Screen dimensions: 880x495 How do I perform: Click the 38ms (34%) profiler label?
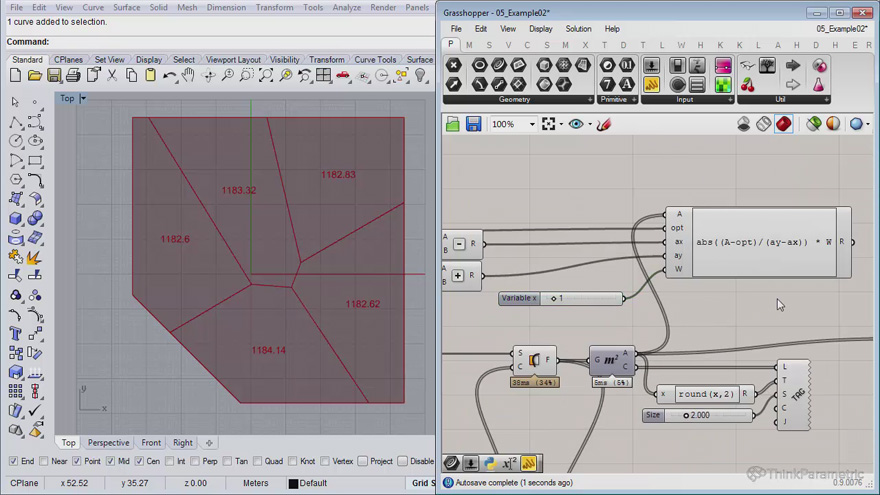point(534,382)
